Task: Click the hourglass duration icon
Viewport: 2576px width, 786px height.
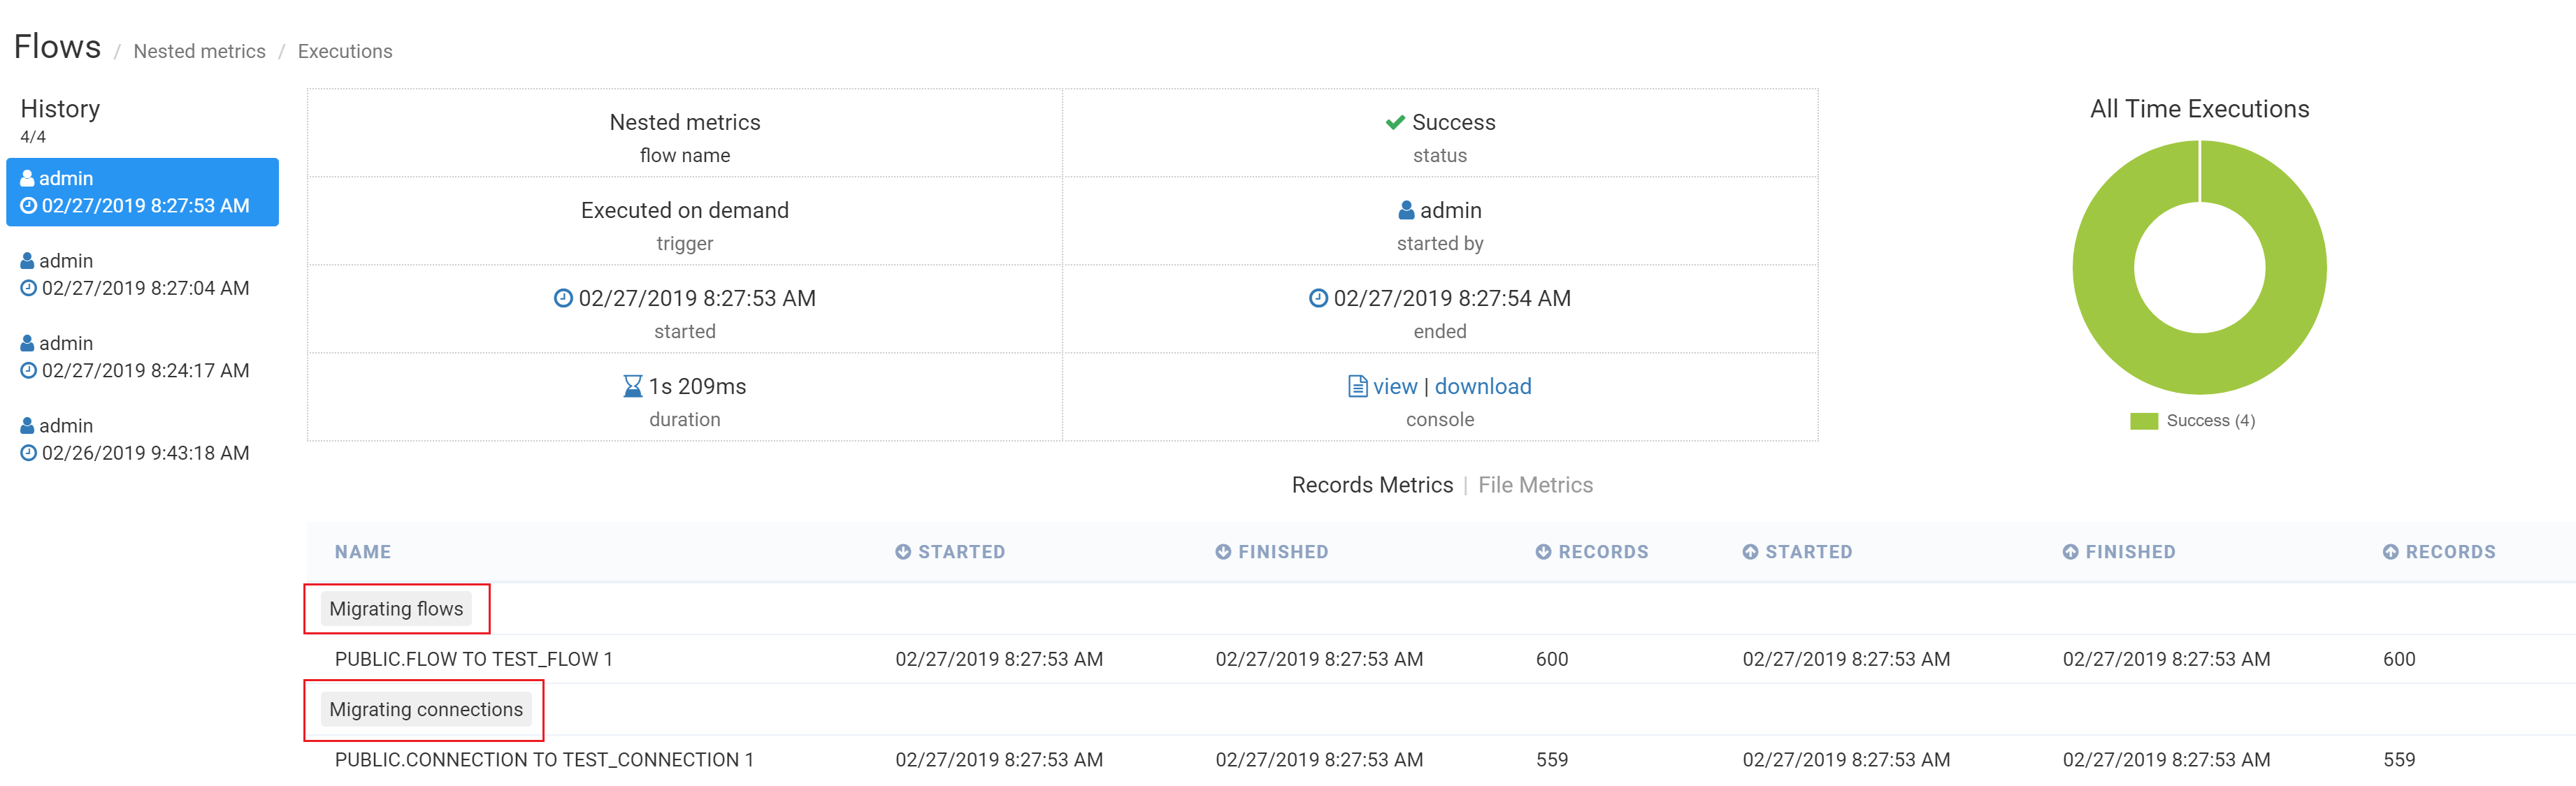Action: (x=632, y=386)
